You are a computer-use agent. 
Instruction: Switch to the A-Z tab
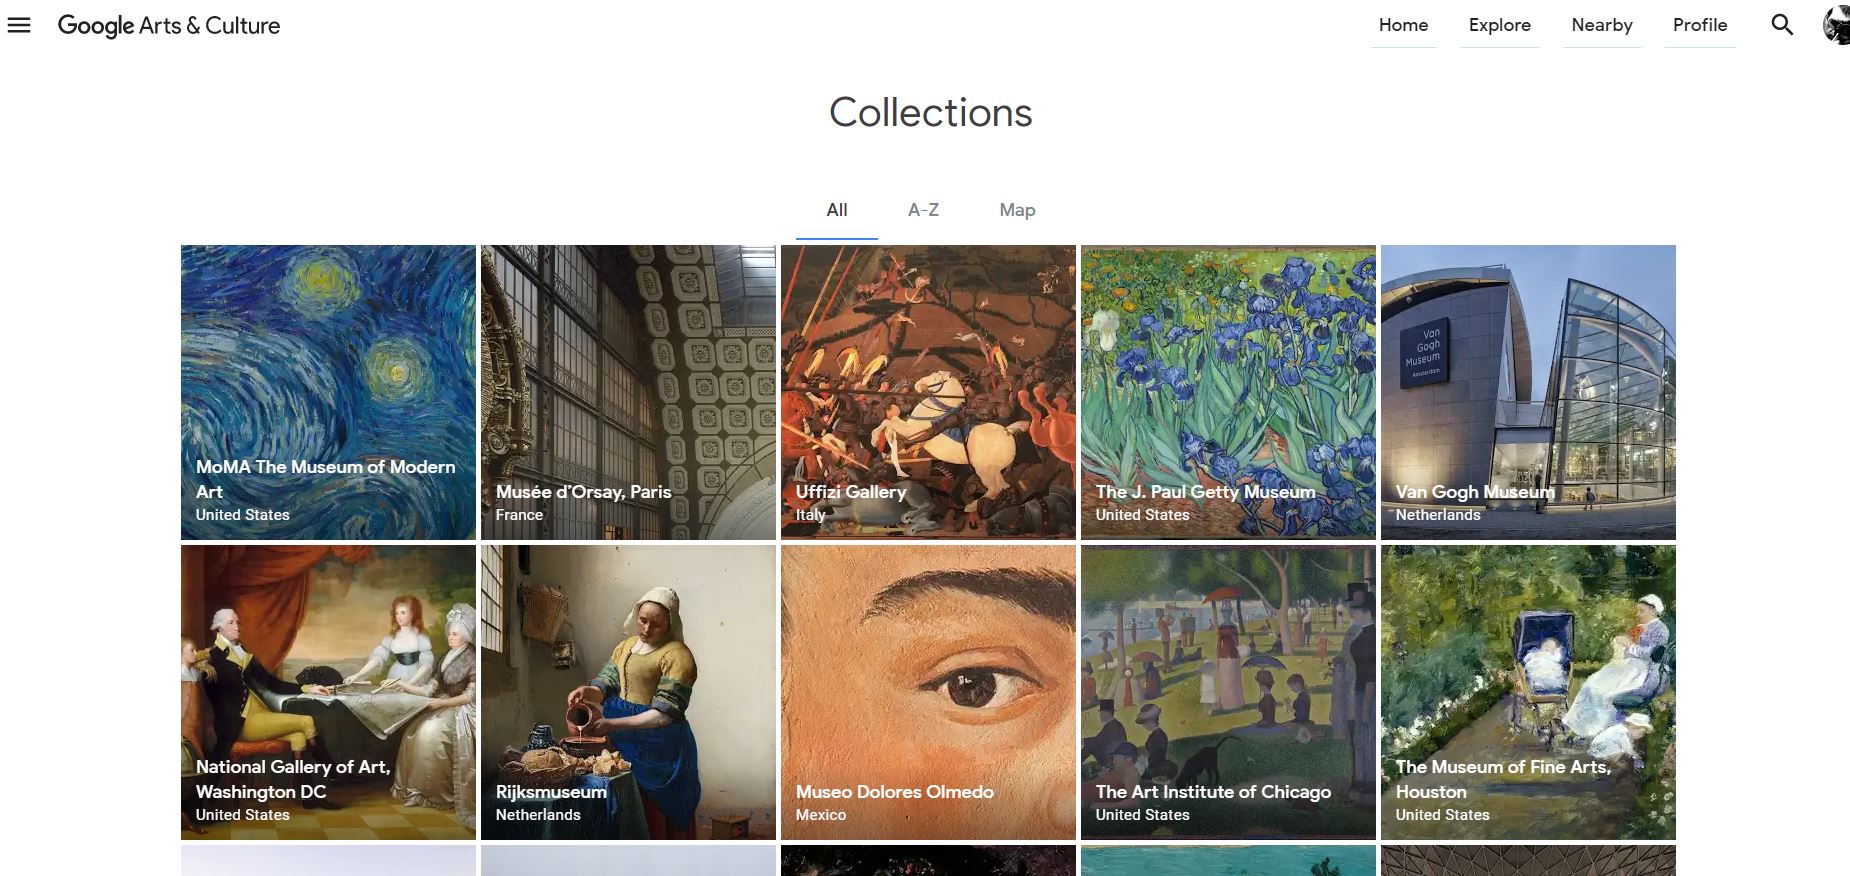923,210
